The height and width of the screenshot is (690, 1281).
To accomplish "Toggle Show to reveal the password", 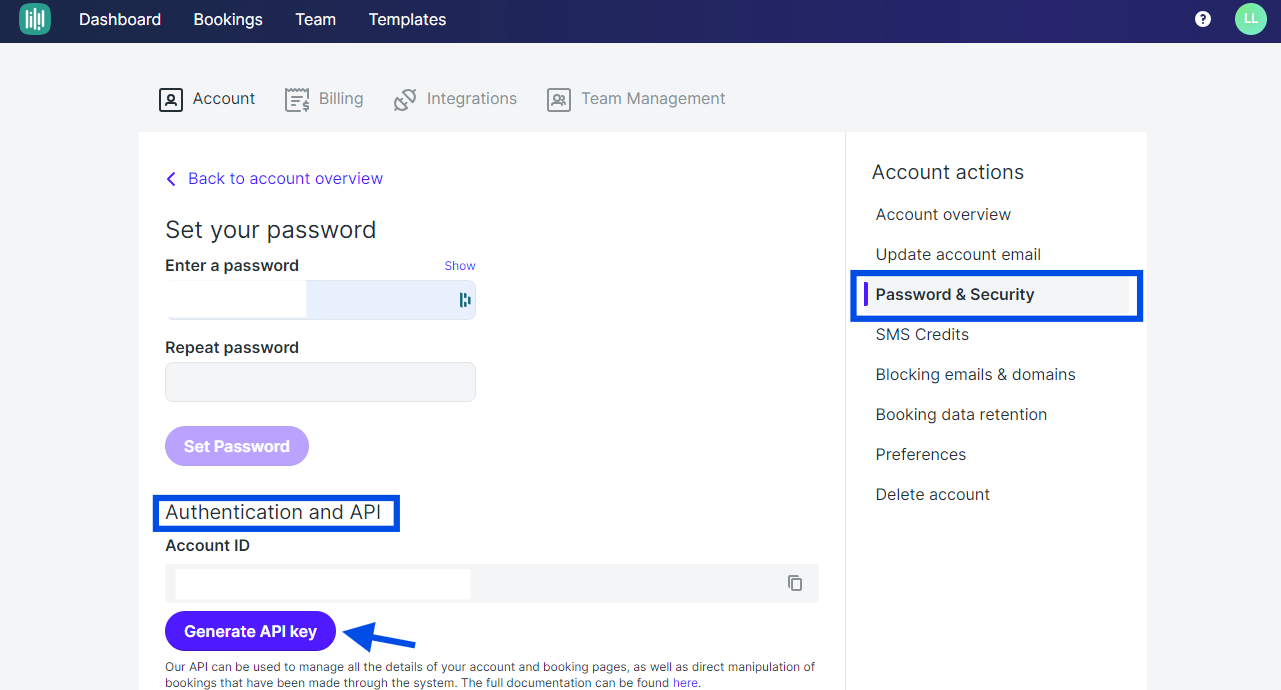I will click(459, 265).
